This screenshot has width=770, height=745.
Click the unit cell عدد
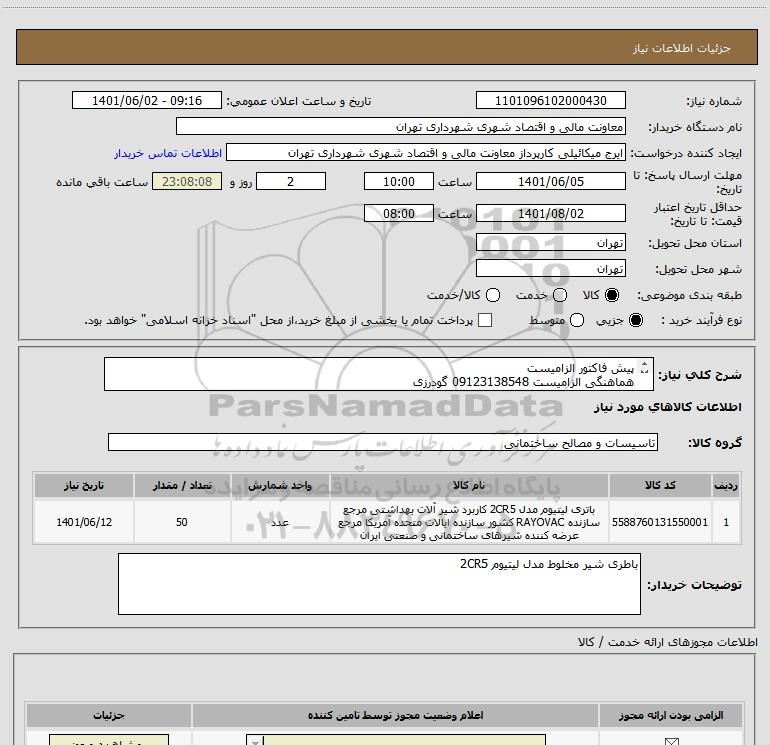coord(279,522)
